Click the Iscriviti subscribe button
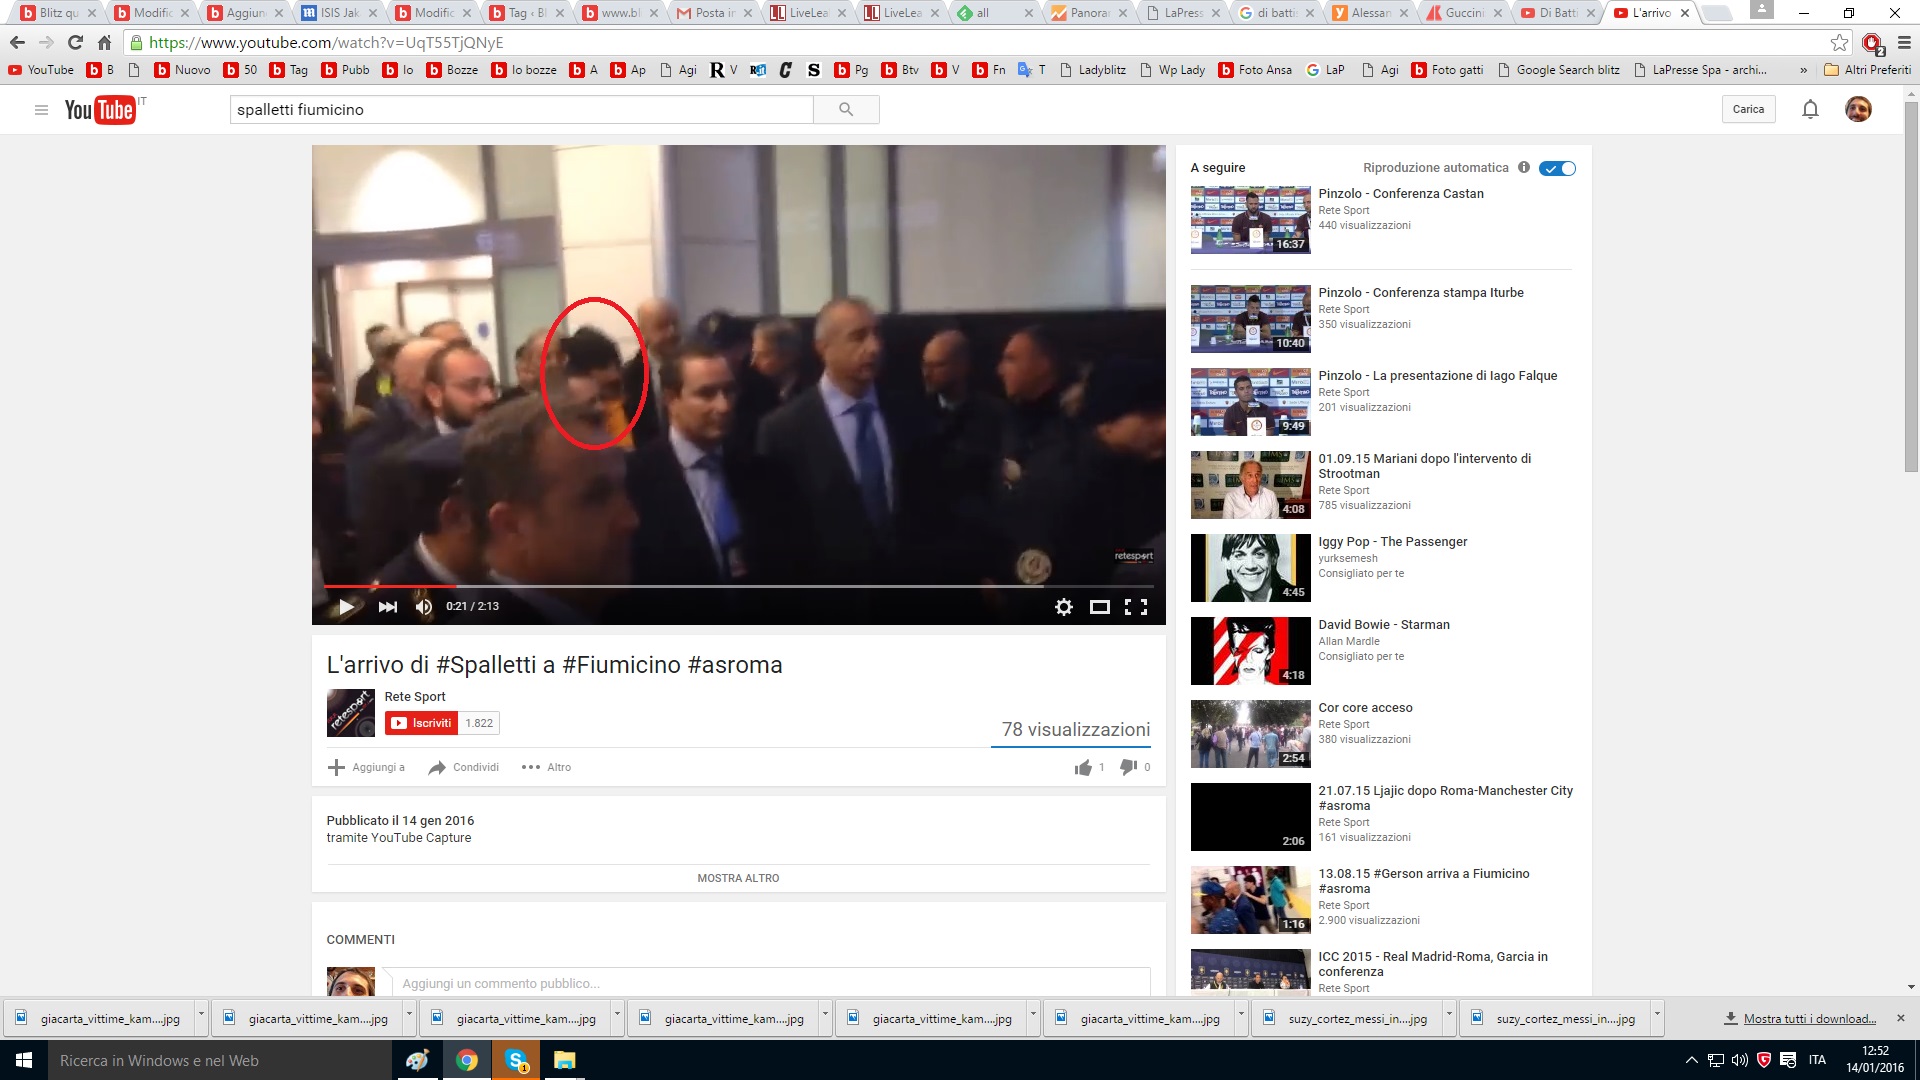 click(x=422, y=723)
